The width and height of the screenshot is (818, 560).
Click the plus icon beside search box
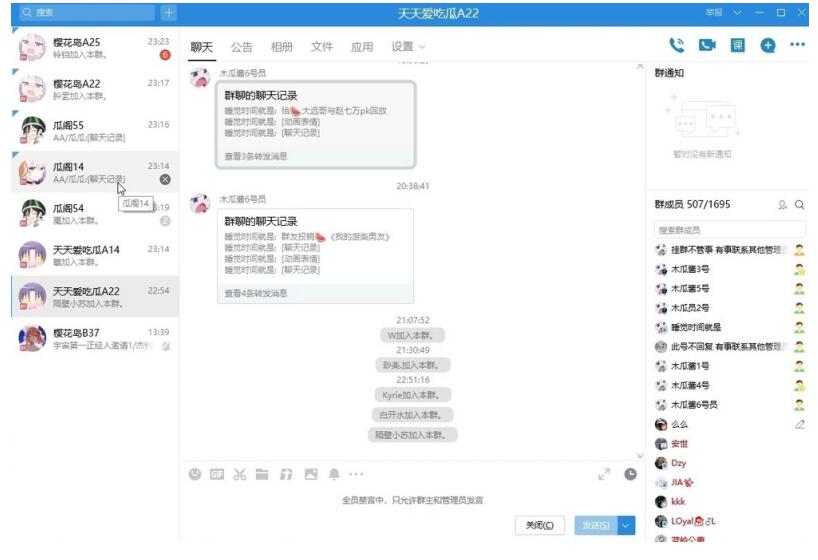click(x=168, y=13)
